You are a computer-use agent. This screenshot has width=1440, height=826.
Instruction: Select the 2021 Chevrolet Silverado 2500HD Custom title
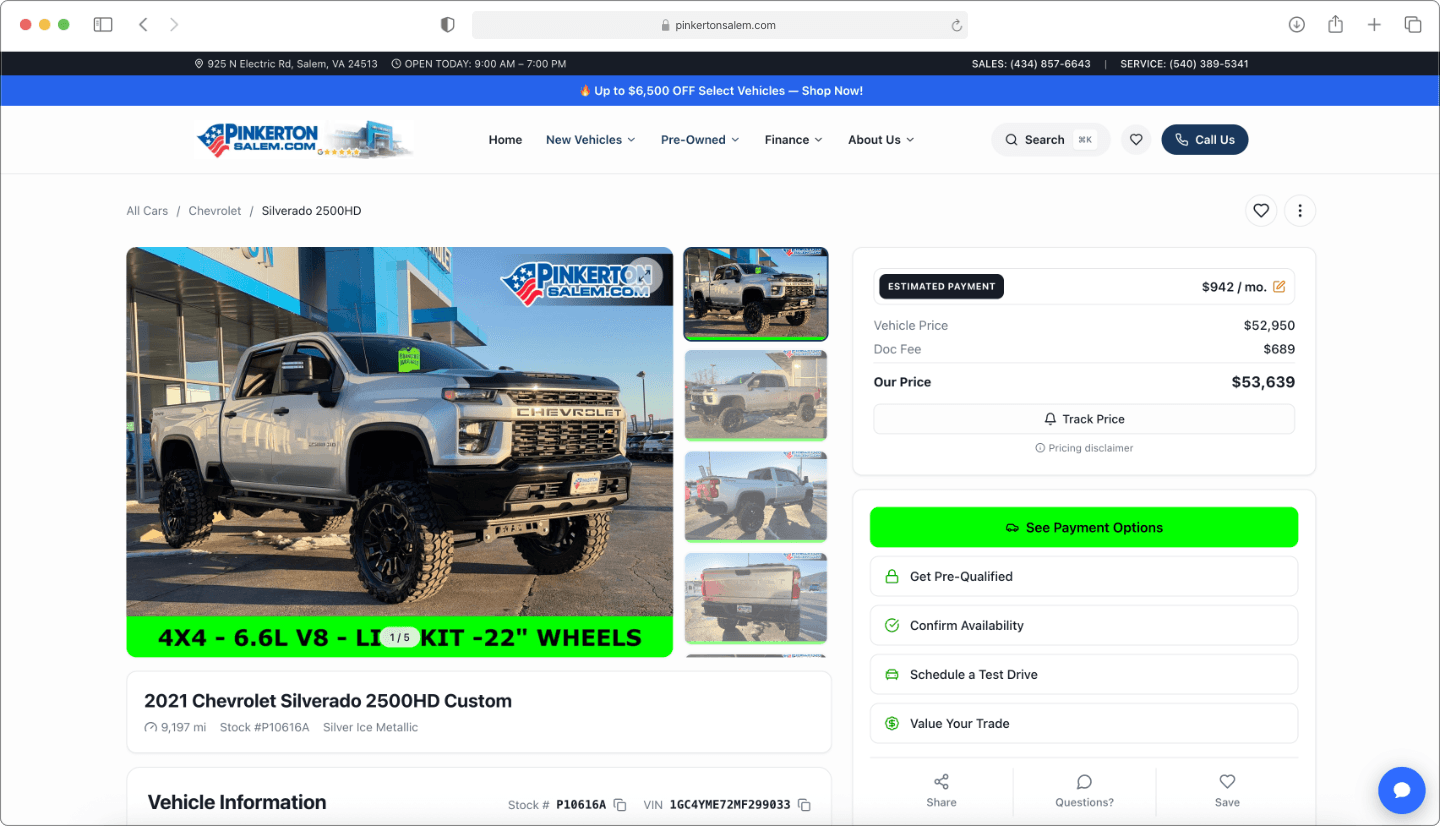tap(328, 701)
